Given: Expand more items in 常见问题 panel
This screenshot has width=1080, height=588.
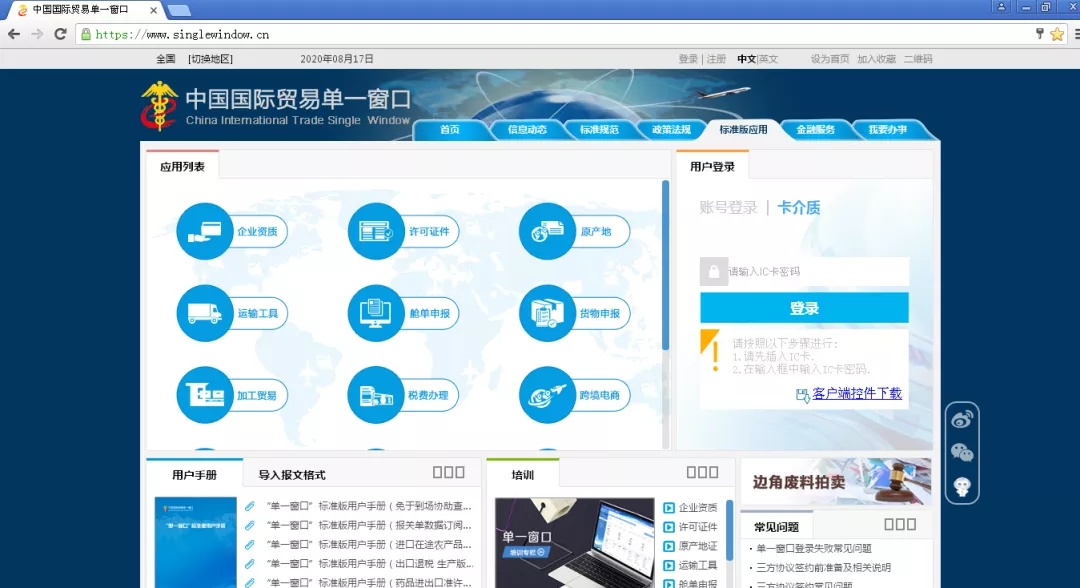Looking at the screenshot, I should click(x=900, y=524).
